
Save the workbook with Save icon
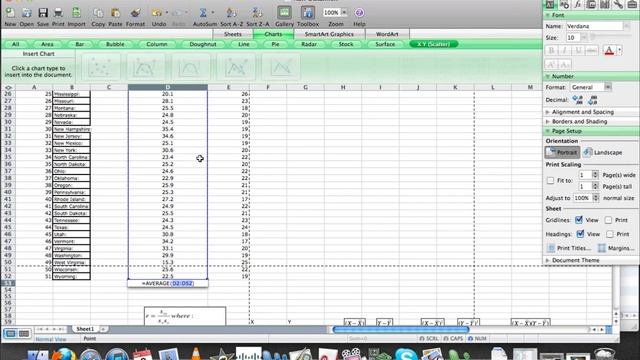point(43,13)
